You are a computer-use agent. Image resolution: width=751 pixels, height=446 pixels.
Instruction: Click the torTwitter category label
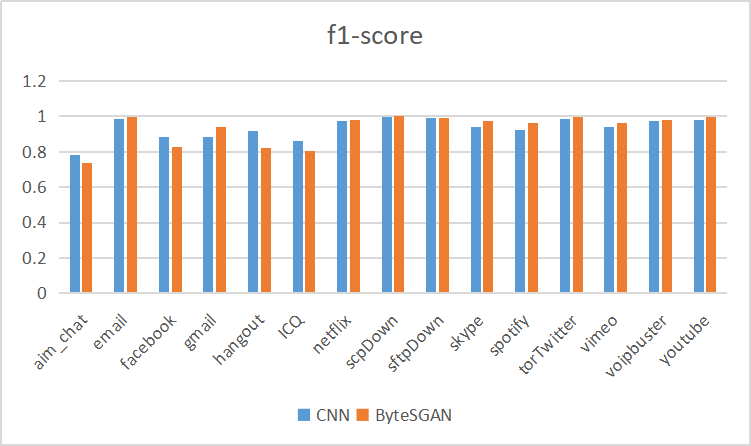pyautogui.click(x=548, y=344)
